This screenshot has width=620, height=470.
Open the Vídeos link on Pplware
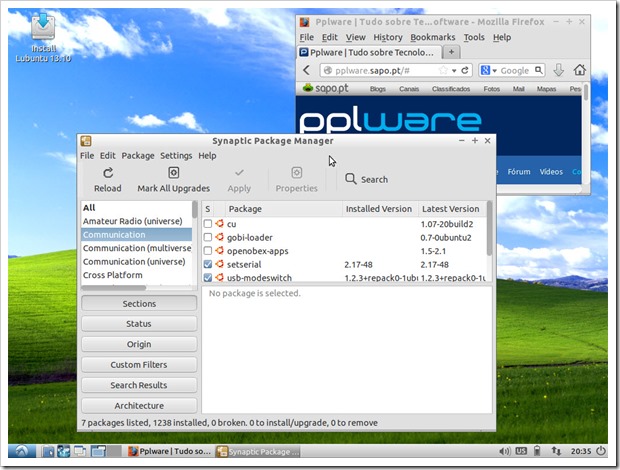tap(551, 172)
